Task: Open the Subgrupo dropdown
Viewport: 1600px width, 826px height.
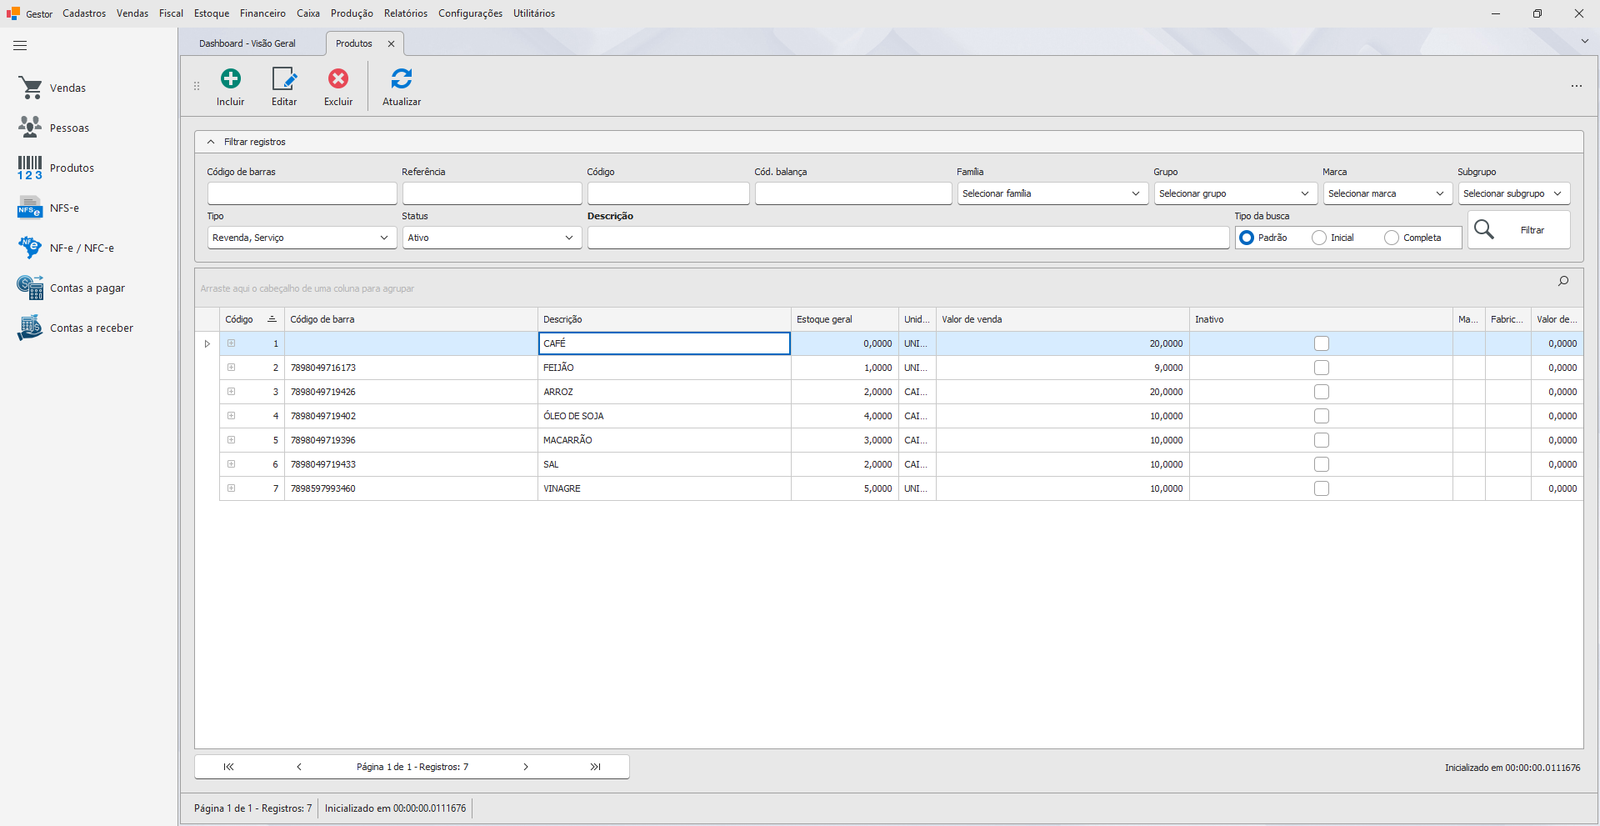Action: (1513, 194)
